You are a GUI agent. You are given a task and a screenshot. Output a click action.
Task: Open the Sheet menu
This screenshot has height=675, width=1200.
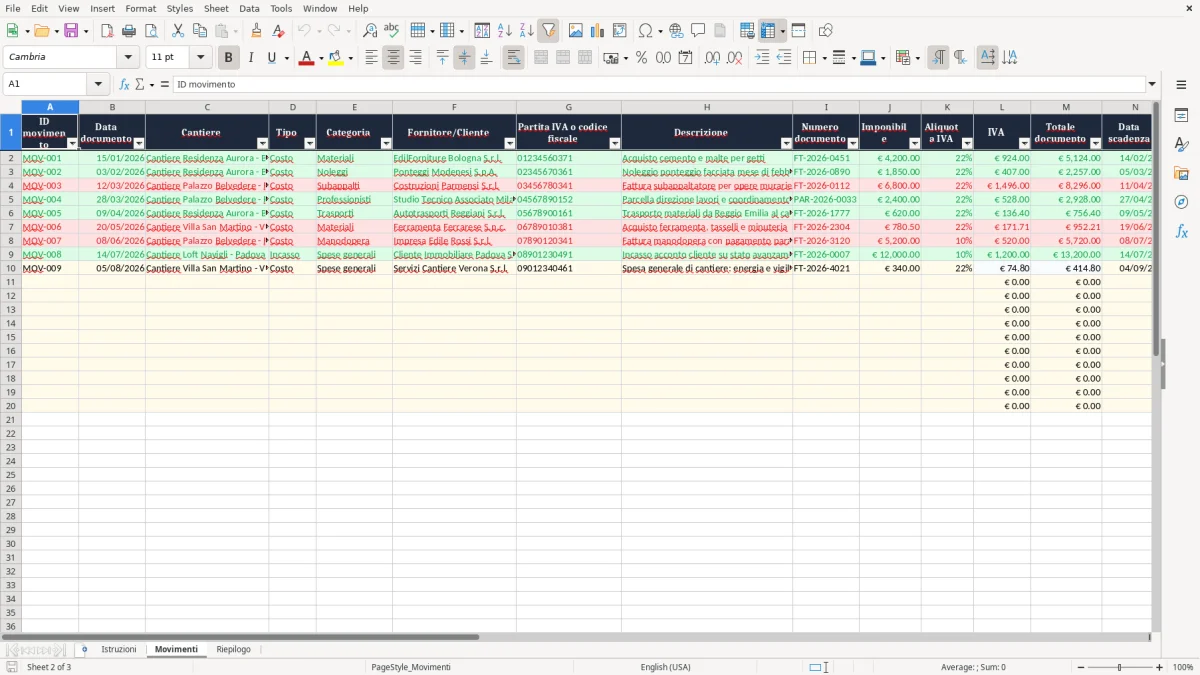click(216, 8)
